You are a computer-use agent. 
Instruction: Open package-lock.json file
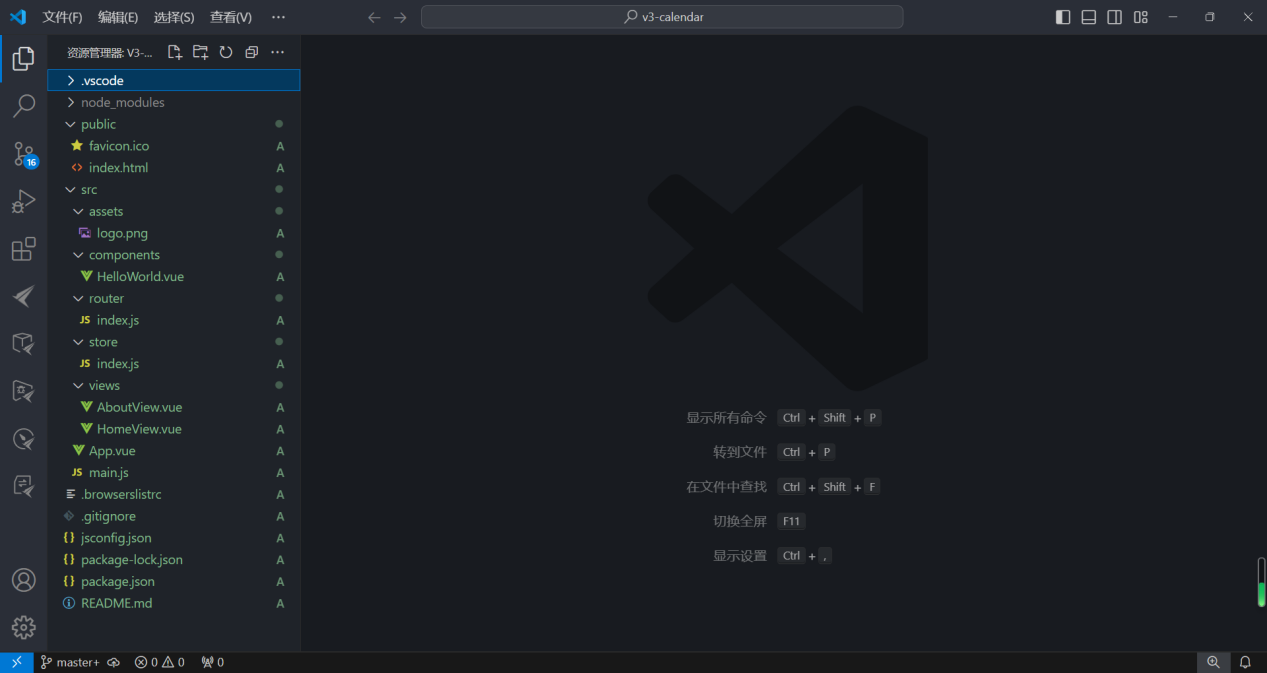coord(174,560)
